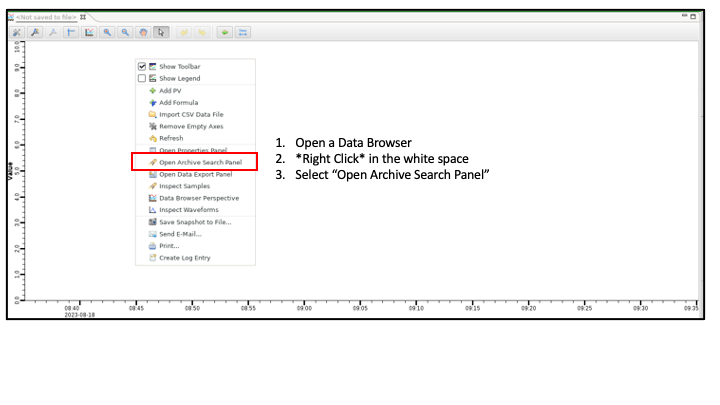Select the hand pan tool in toolbar
The image size is (720, 405).
tap(143, 33)
